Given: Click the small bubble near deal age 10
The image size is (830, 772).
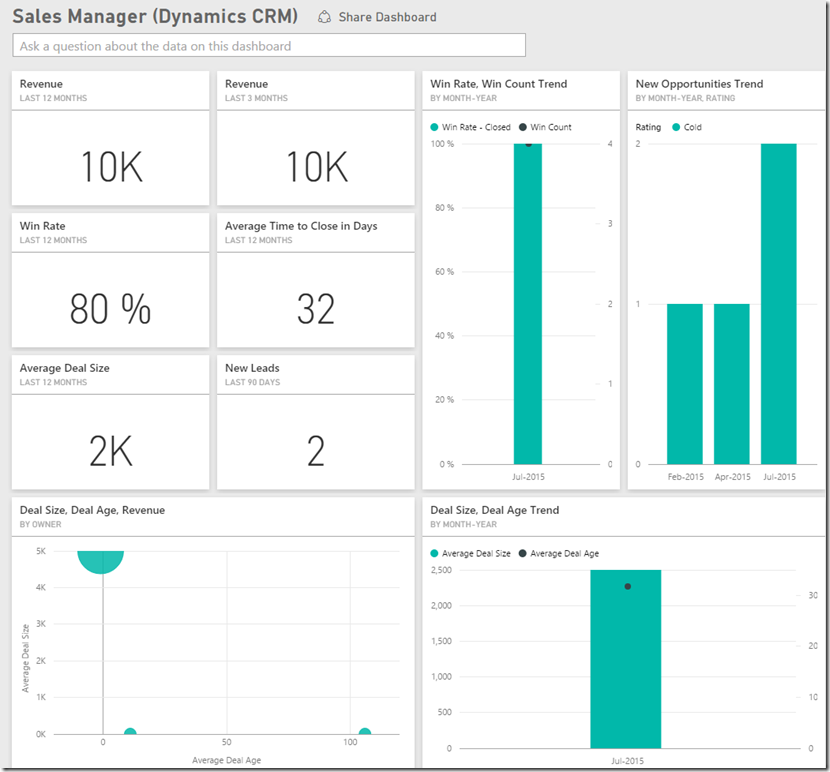Looking at the screenshot, I should coord(130,732).
